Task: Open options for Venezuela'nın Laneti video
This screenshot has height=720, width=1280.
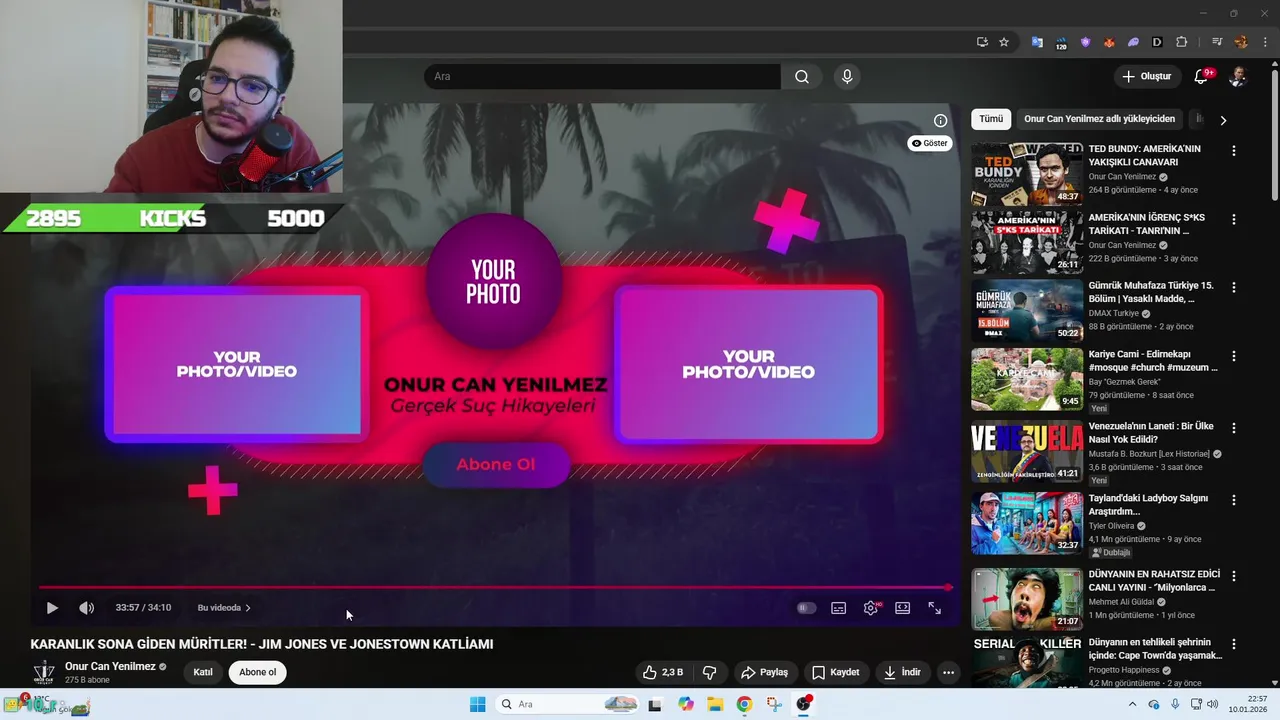Action: click(x=1233, y=428)
